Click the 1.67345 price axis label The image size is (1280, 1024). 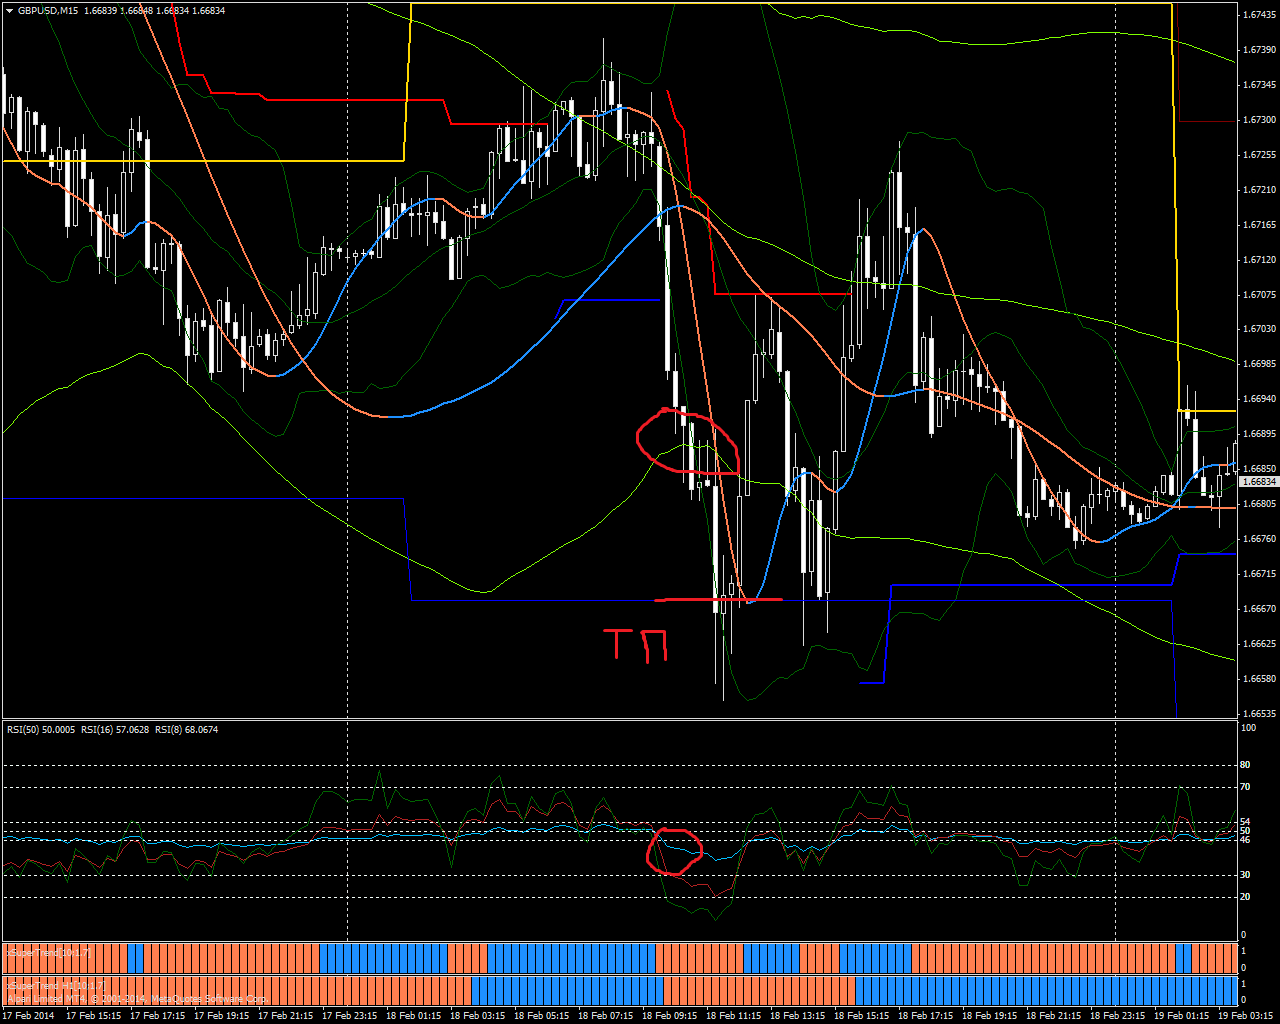tap(1258, 85)
